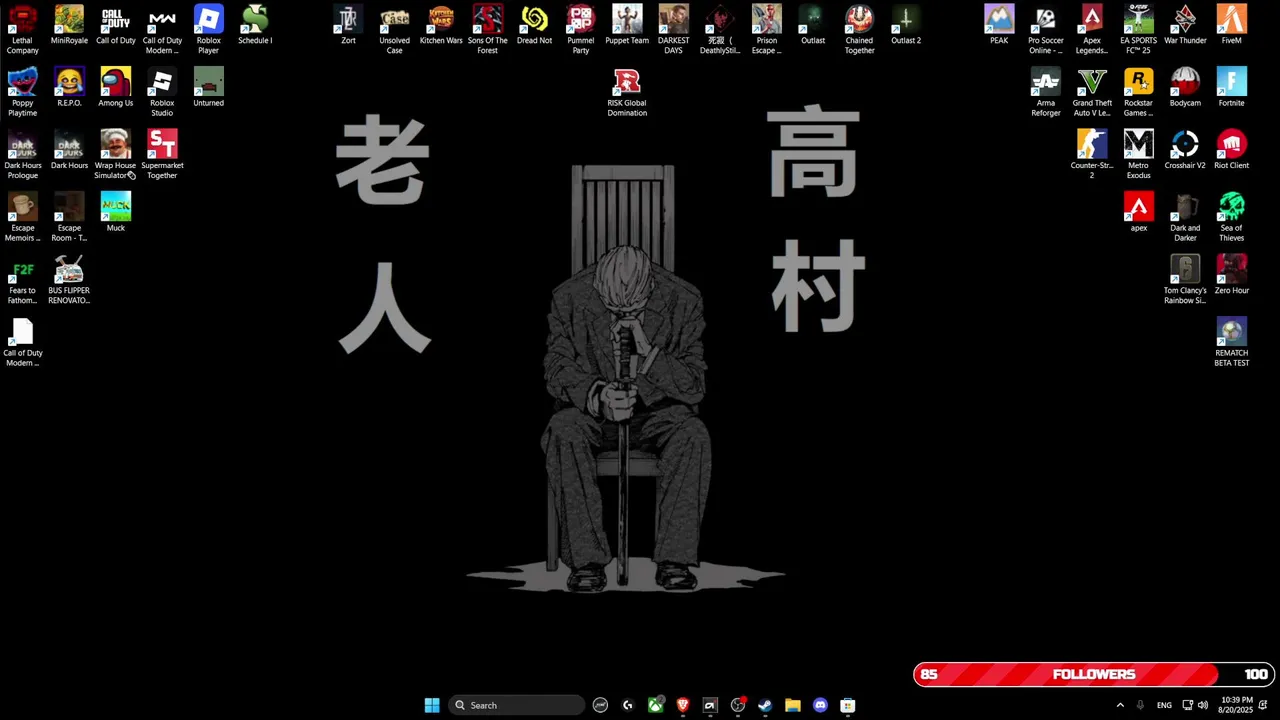The image size is (1280, 720).
Task: Open the PEAK game icon
Action: pos(999,25)
